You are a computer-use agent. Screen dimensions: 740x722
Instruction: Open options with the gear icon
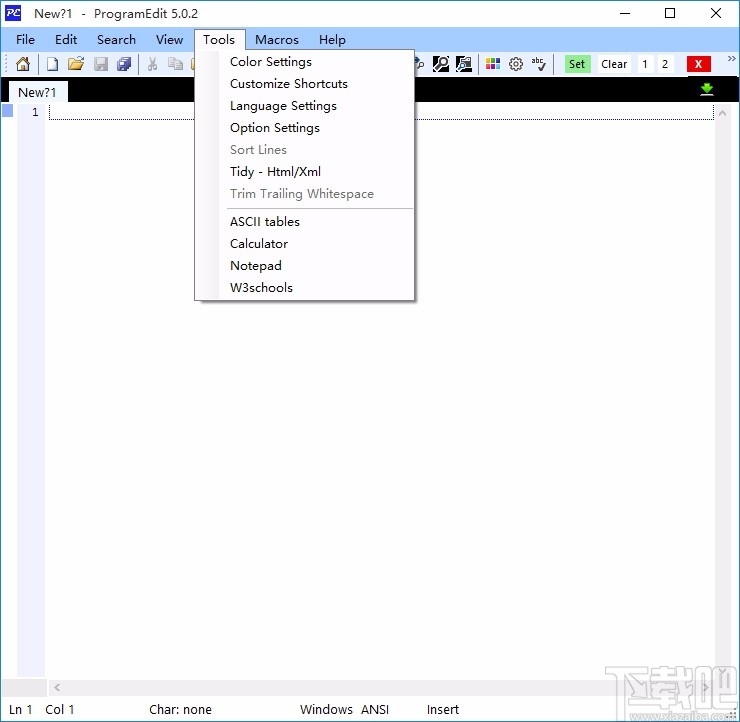(516, 64)
